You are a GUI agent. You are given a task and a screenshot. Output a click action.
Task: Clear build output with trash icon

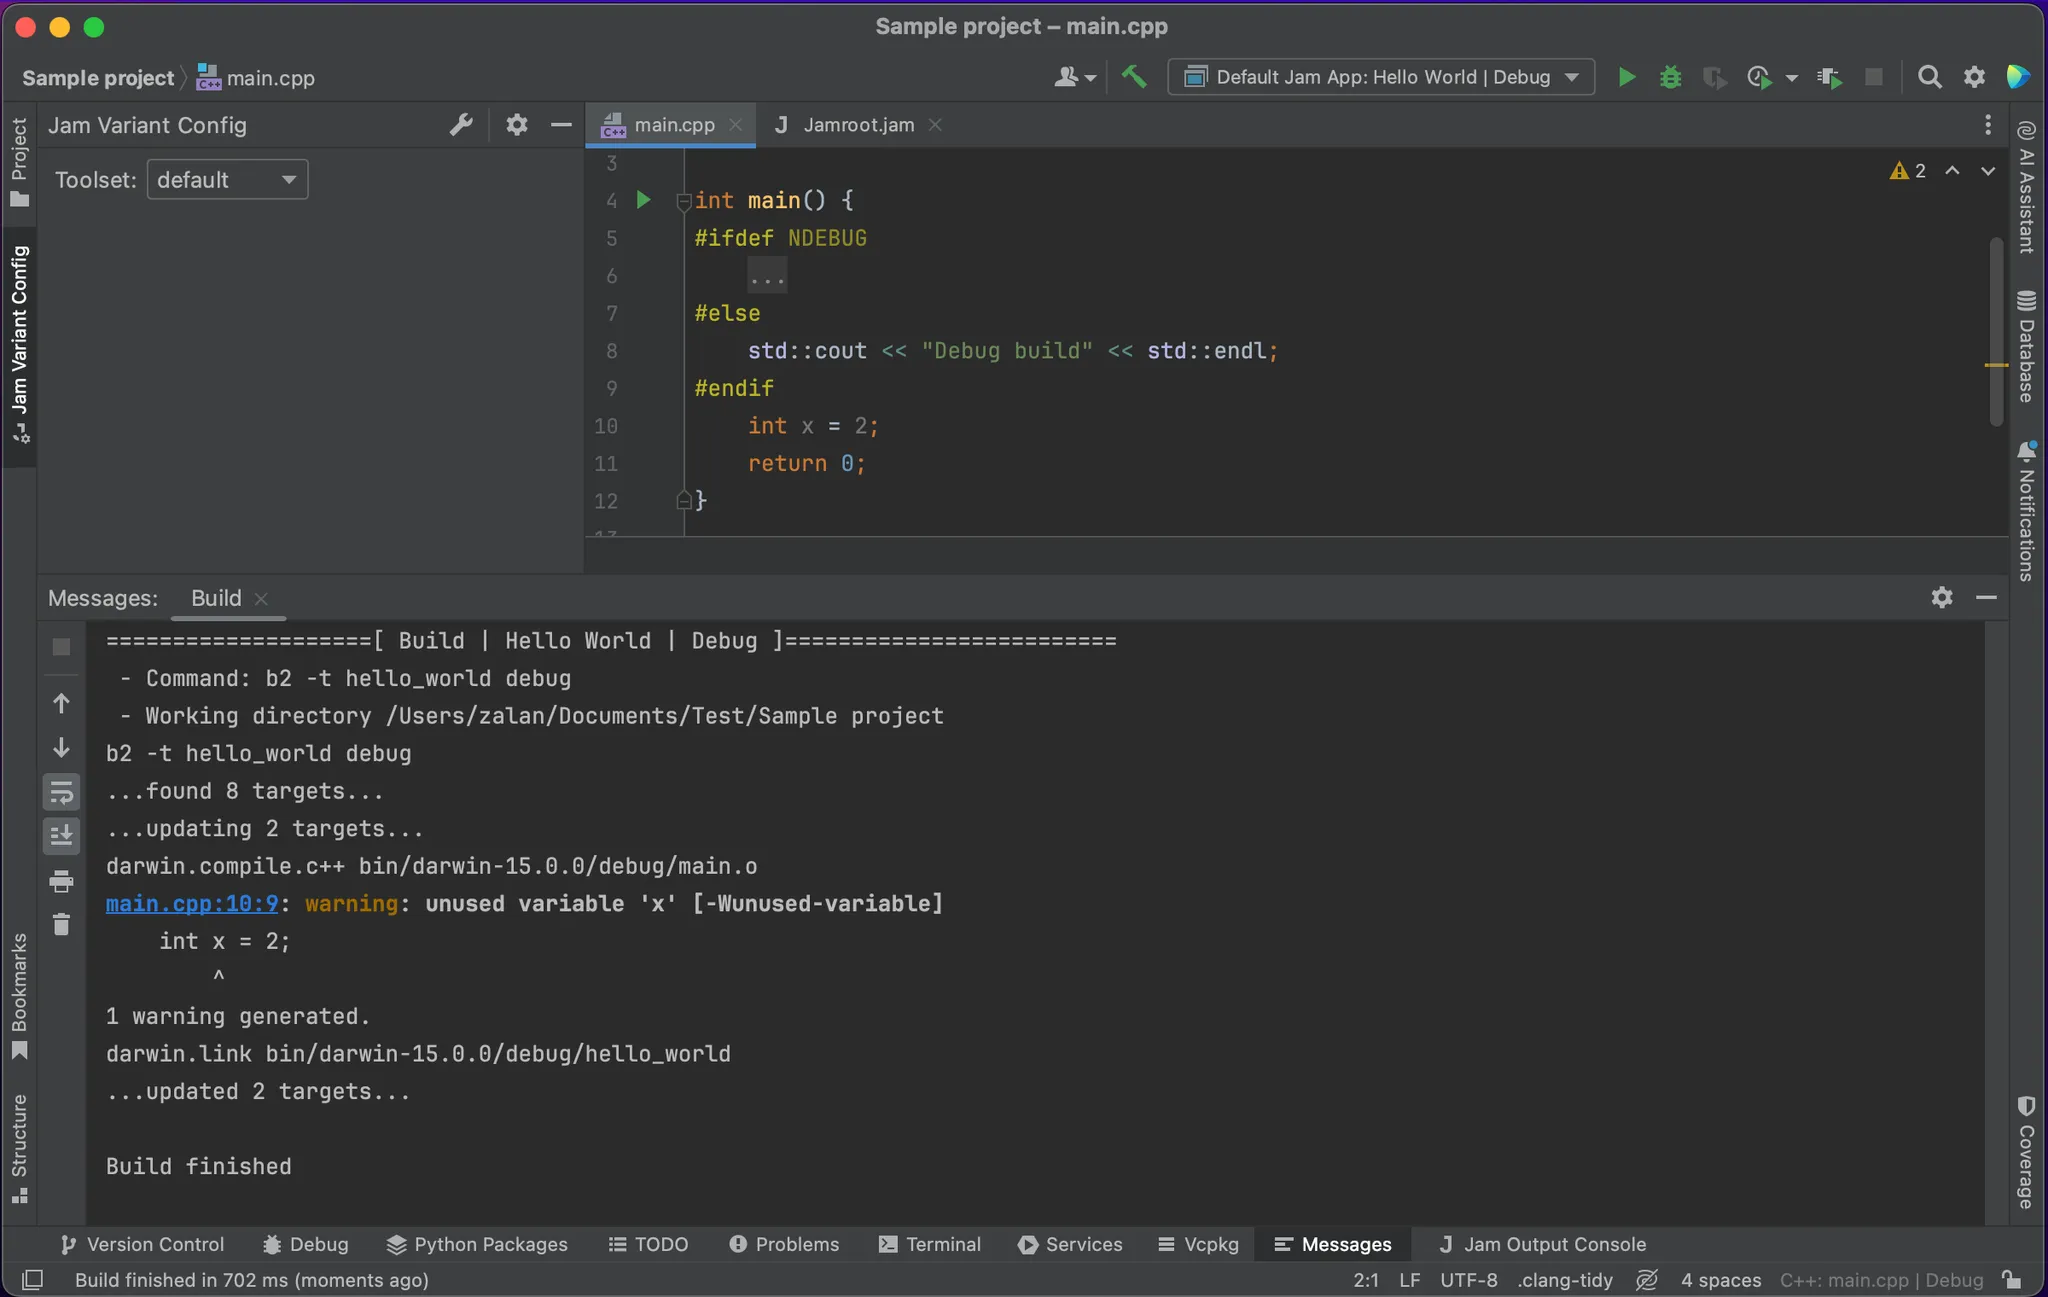(x=61, y=924)
